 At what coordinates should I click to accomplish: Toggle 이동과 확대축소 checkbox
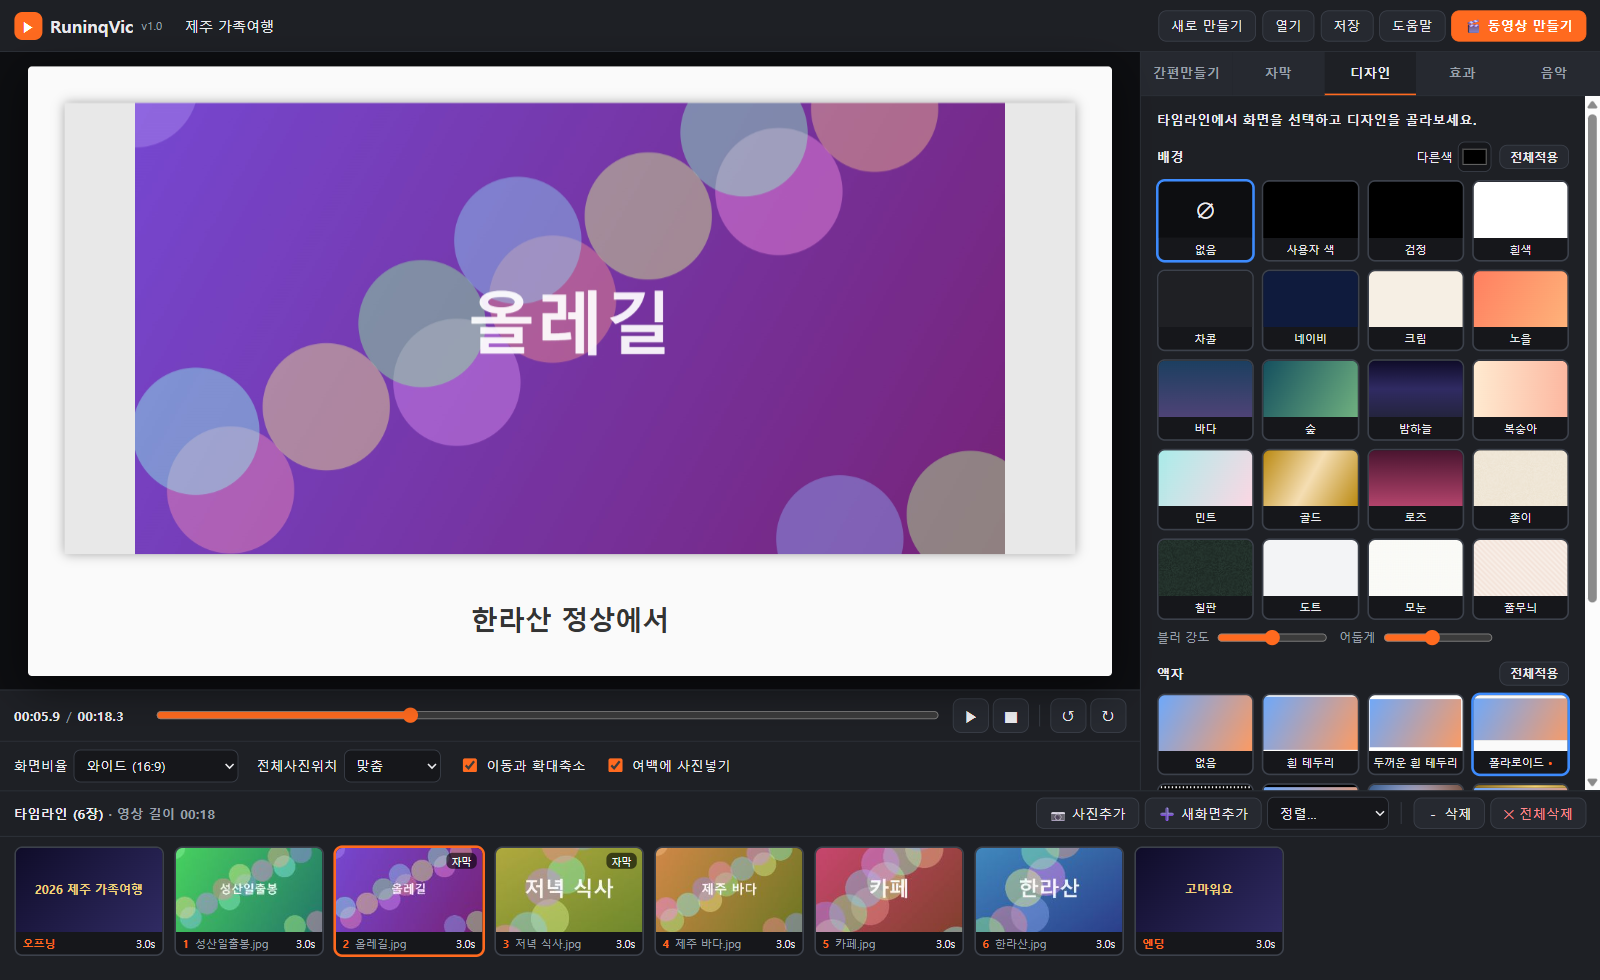[x=470, y=766]
